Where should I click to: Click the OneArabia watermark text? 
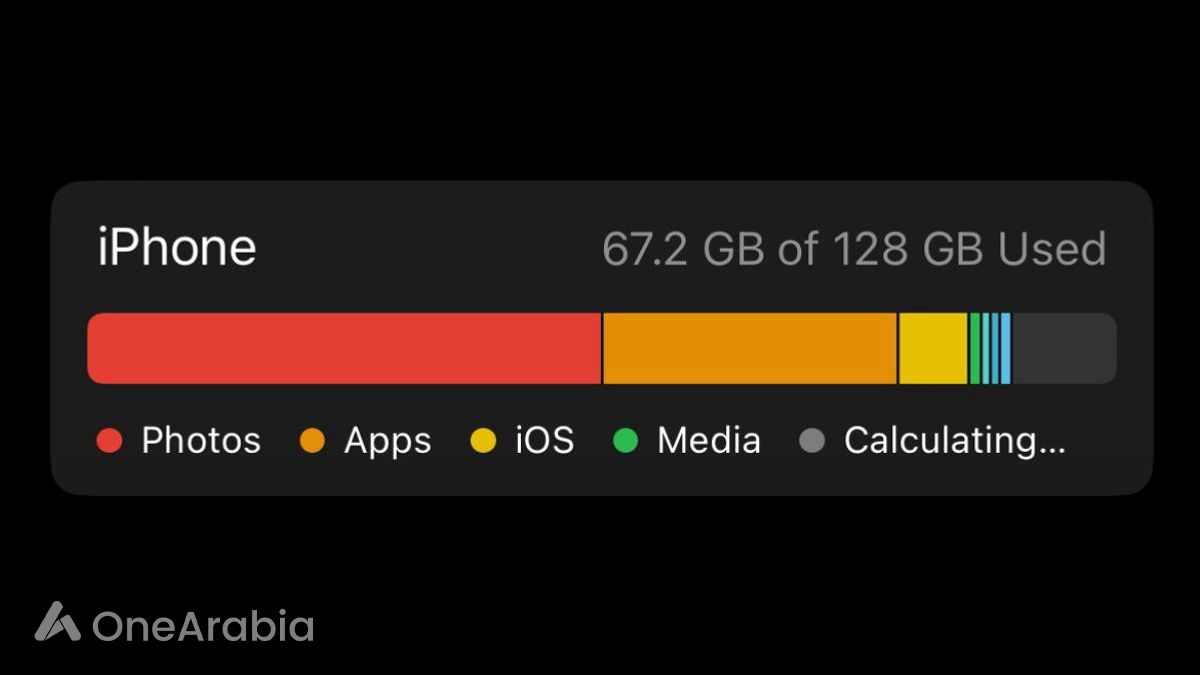point(203,626)
